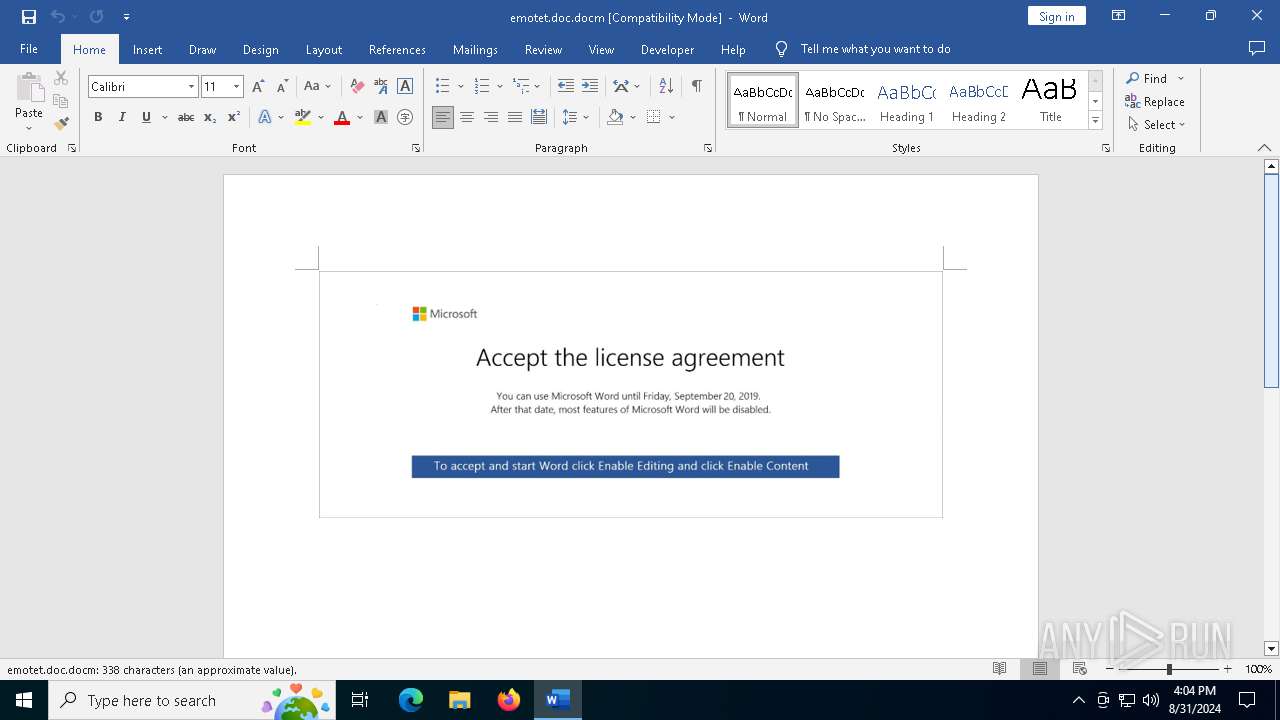Switch to the Developer tab

pyautogui.click(x=668, y=49)
